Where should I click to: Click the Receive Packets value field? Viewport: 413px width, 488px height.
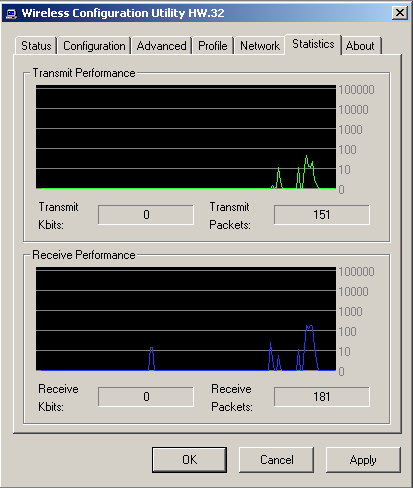[322, 397]
